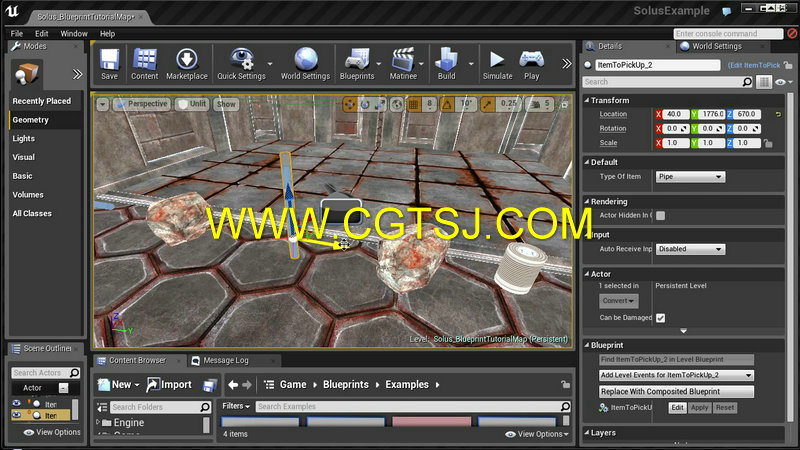Open the Help menu

click(107, 34)
